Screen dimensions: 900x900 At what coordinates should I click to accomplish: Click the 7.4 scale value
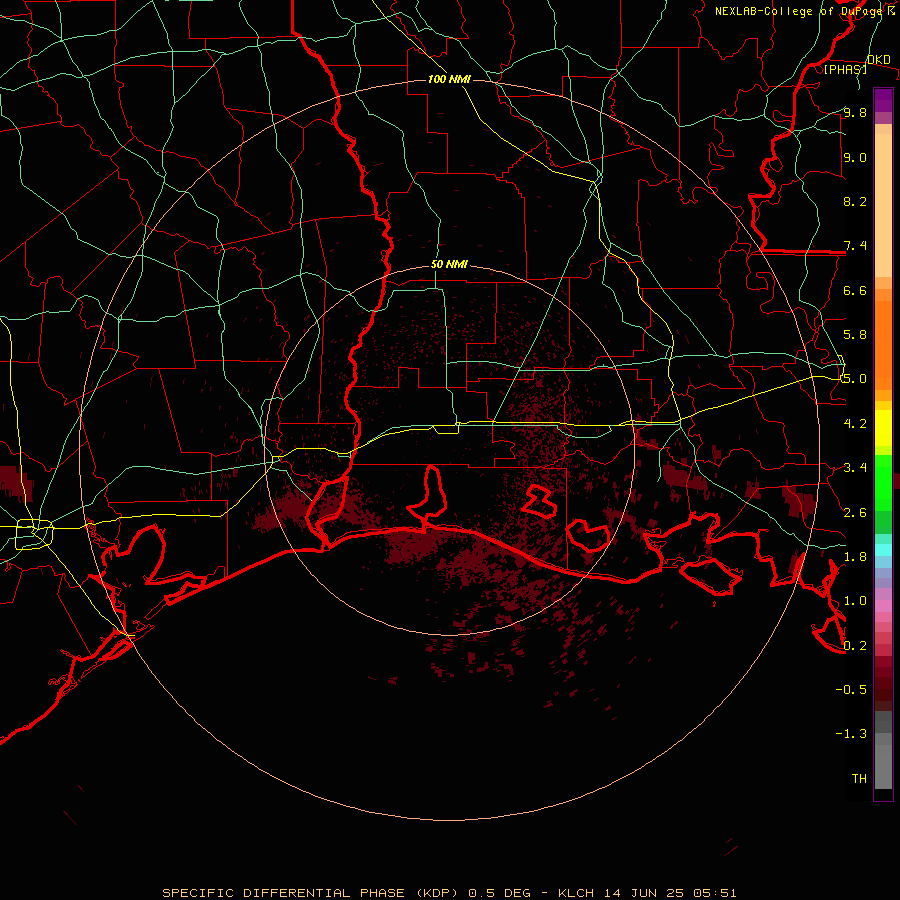point(855,246)
